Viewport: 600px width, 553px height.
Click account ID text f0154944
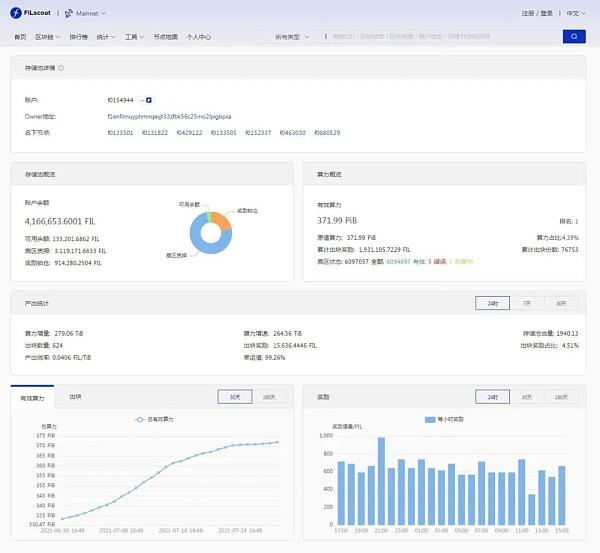[x=120, y=100]
